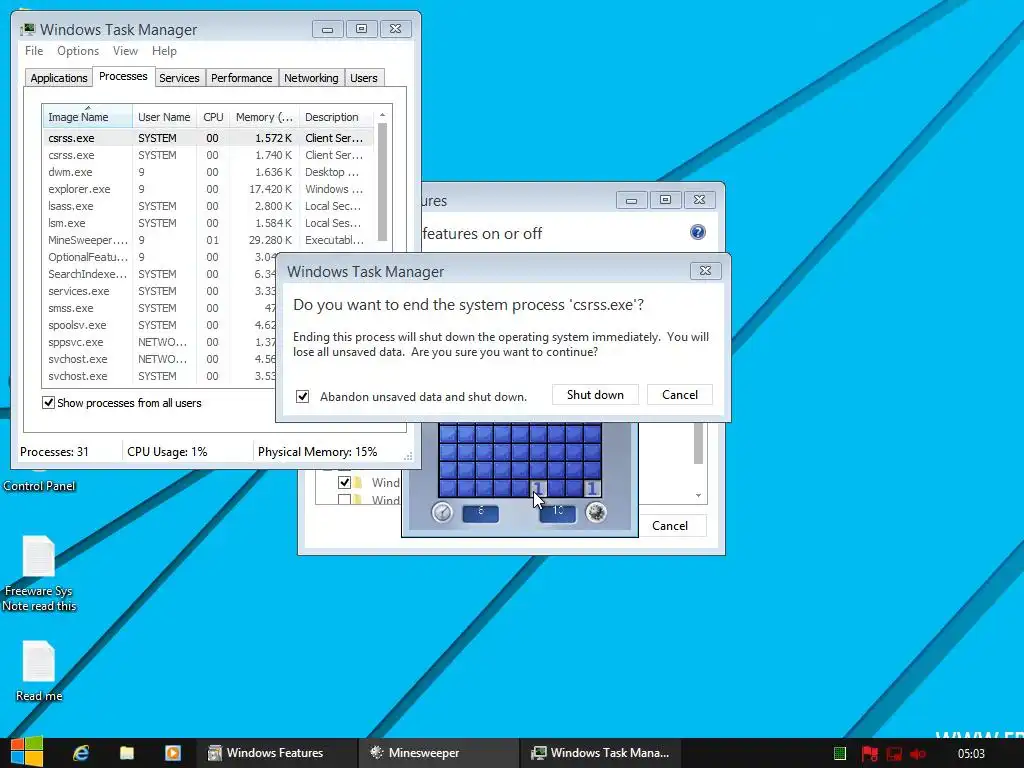Click network status tray icon
Screen dimensions: 1024x768
[x=893, y=754]
